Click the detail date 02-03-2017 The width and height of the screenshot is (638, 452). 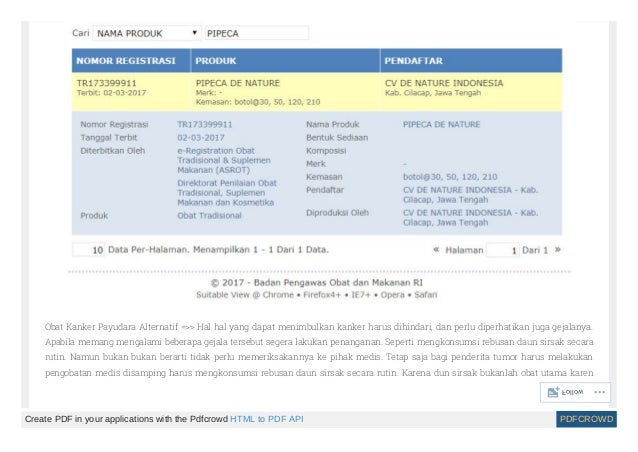tap(201, 138)
